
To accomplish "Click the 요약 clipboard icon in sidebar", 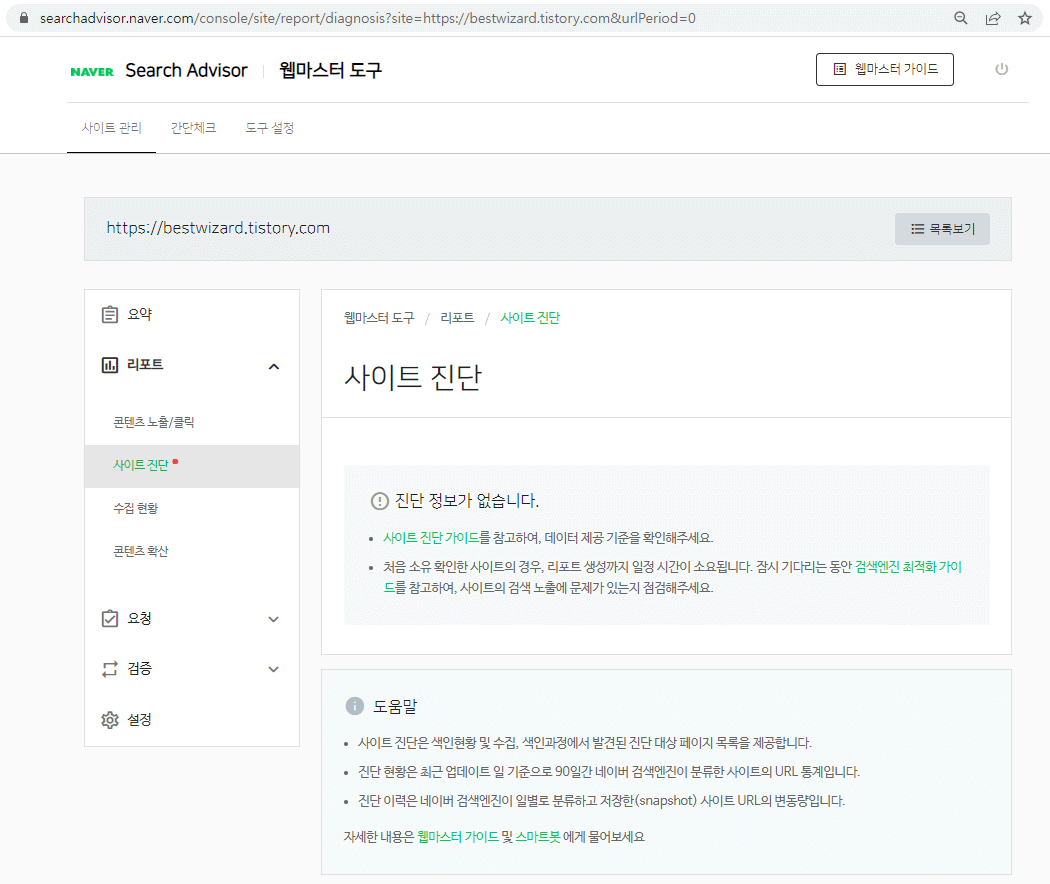I will click(x=111, y=313).
